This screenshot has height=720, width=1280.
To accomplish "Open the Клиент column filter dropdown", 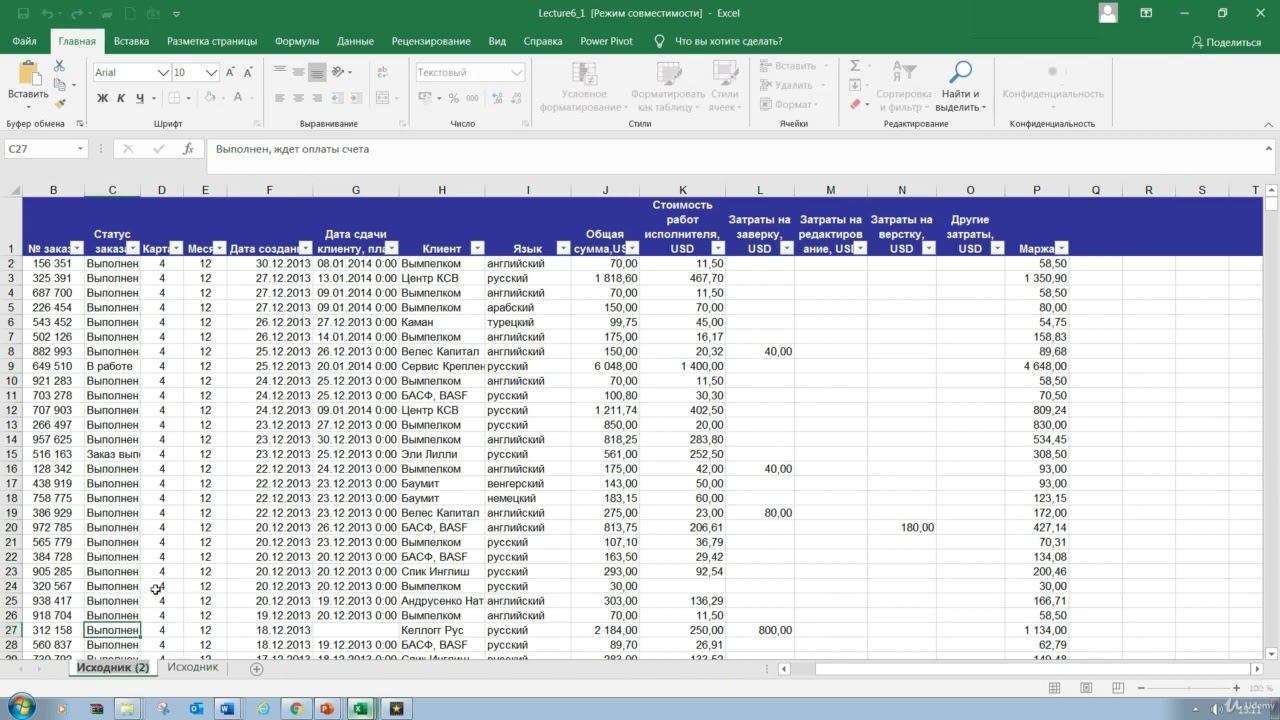I will (476, 249).
